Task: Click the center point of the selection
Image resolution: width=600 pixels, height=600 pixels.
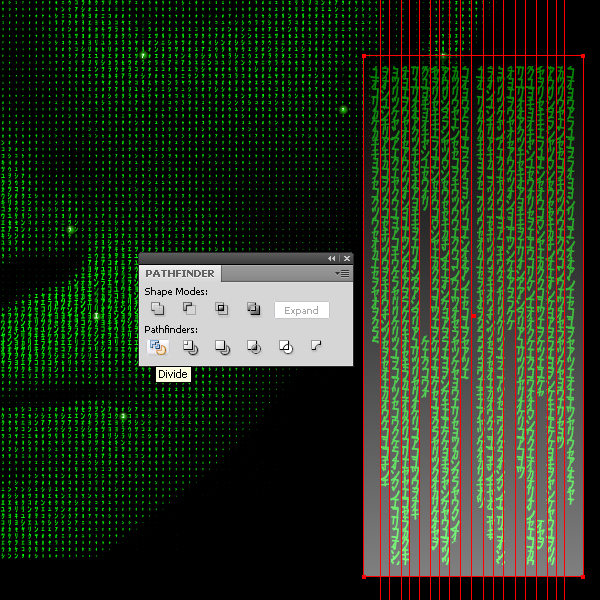Action: point(474,316)
